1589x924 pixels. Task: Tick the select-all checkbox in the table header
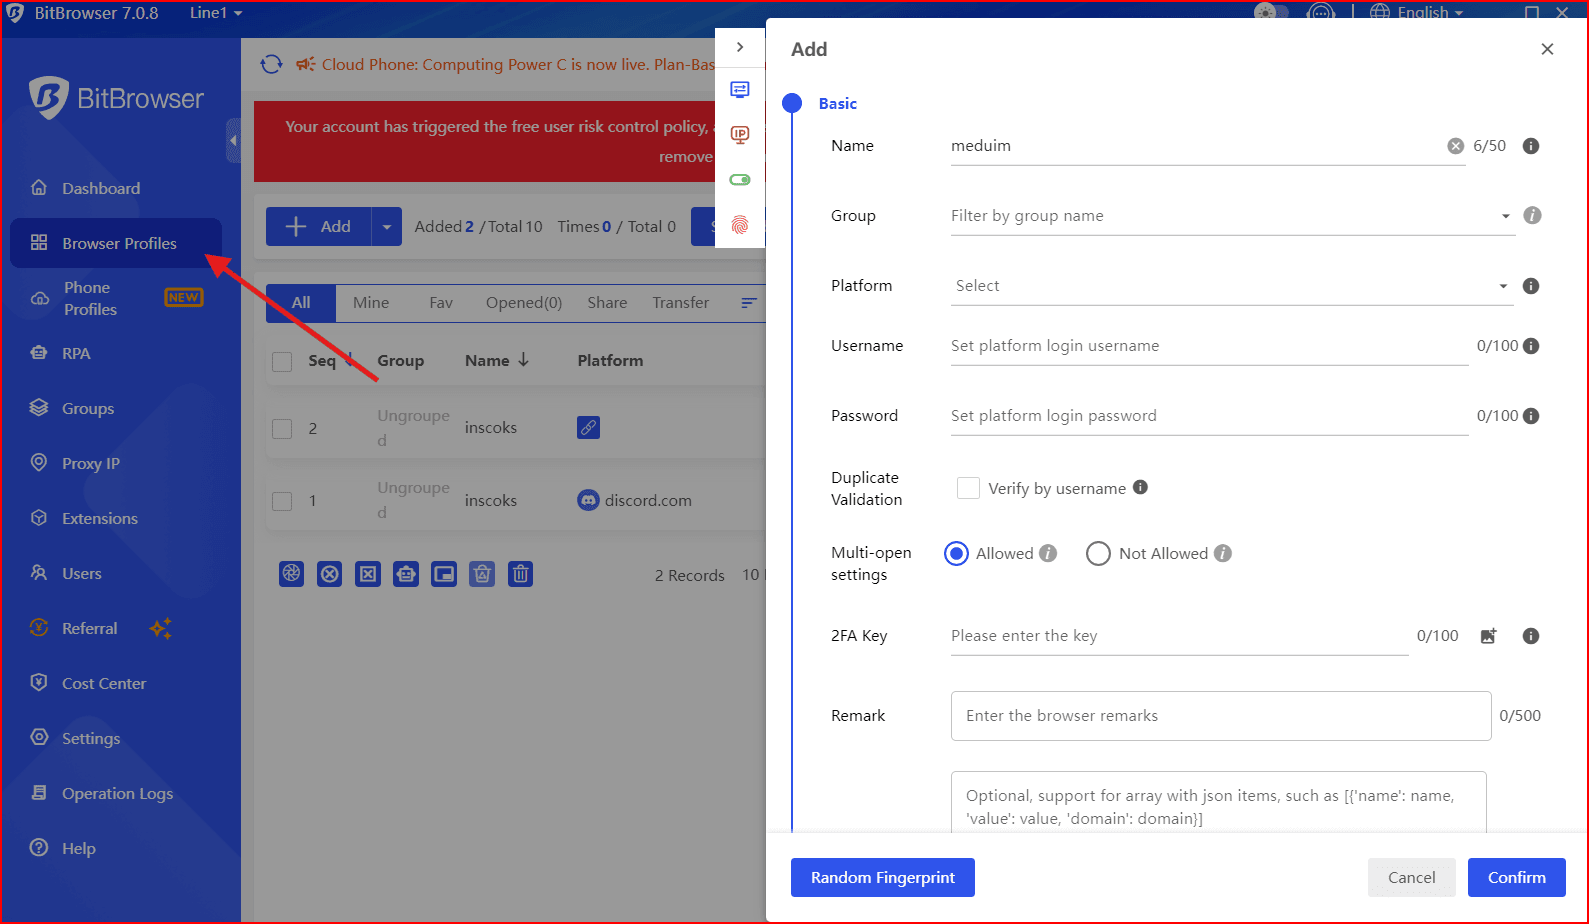tap(283, 361)
